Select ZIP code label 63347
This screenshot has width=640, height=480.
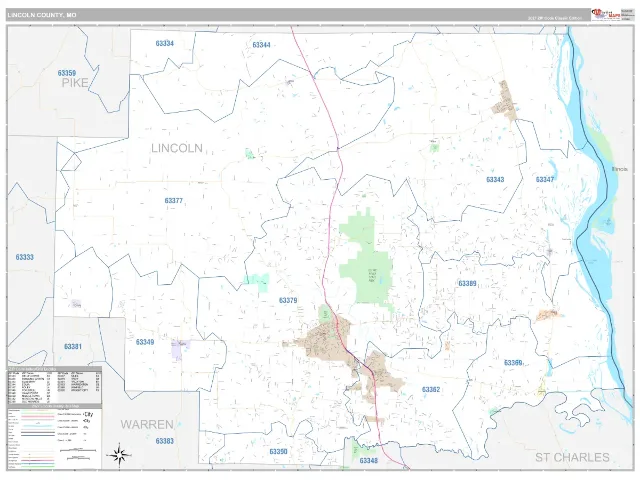(x=545, y=180)
